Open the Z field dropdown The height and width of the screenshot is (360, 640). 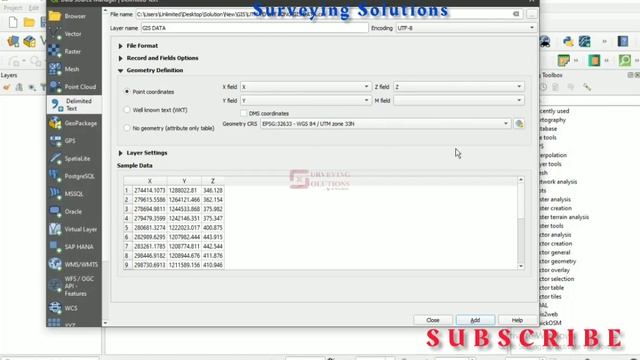[458, 87]
